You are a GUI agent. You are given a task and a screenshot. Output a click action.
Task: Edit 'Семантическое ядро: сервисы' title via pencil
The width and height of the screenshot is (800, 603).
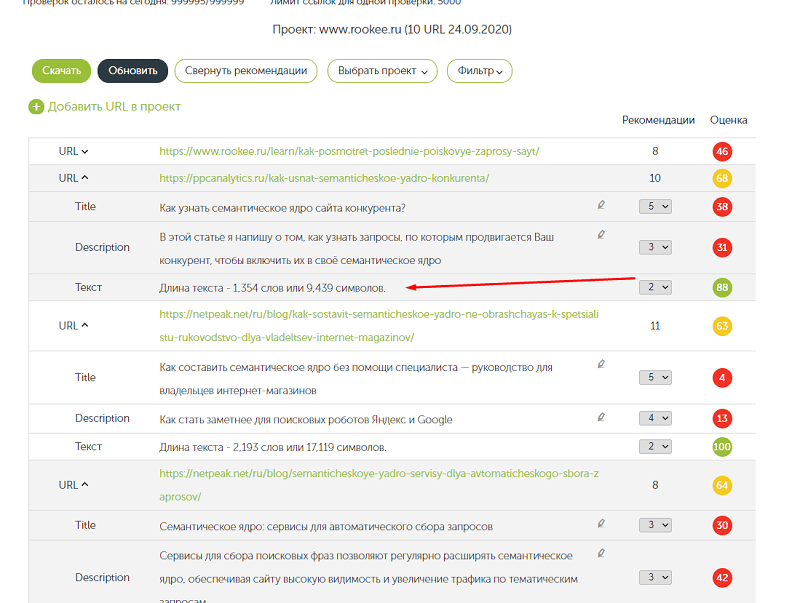pos(601,523)
